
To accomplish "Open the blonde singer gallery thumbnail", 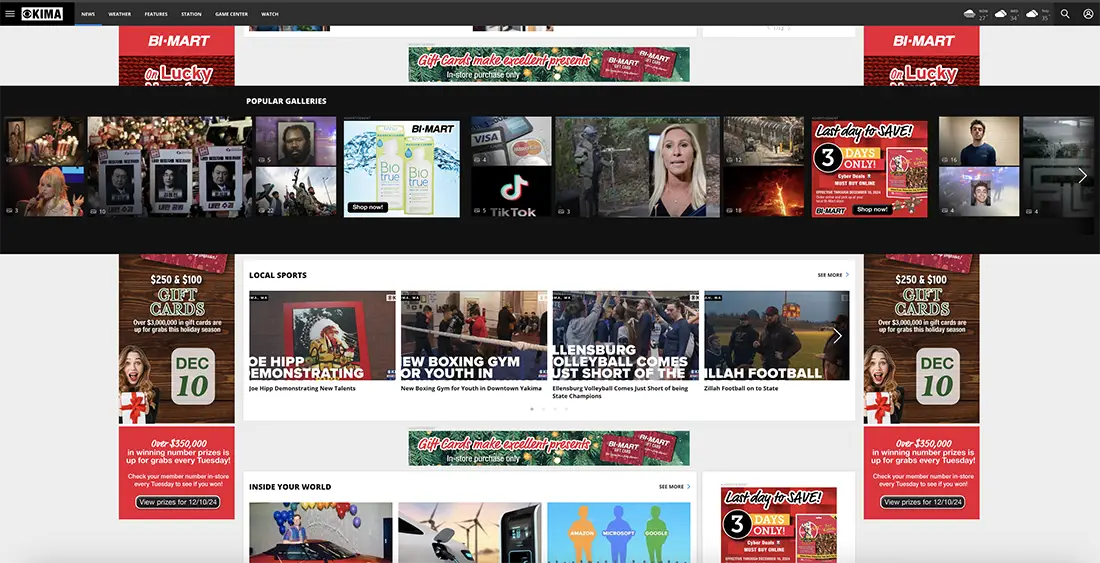I will click(x=45, y=191).
